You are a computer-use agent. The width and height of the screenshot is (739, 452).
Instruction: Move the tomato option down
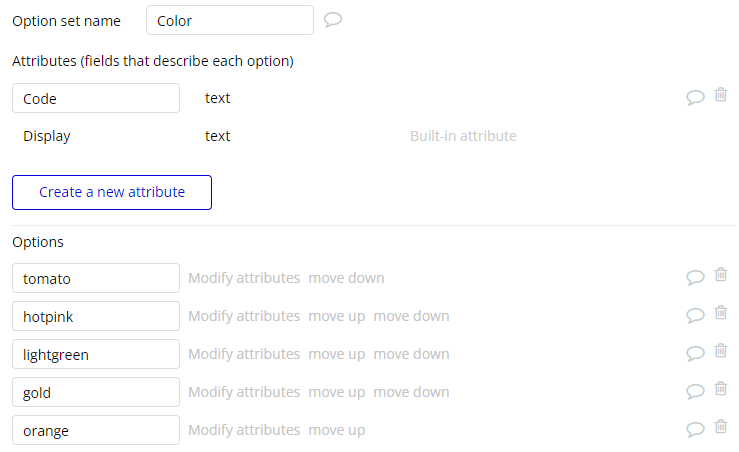click(346, 278)
